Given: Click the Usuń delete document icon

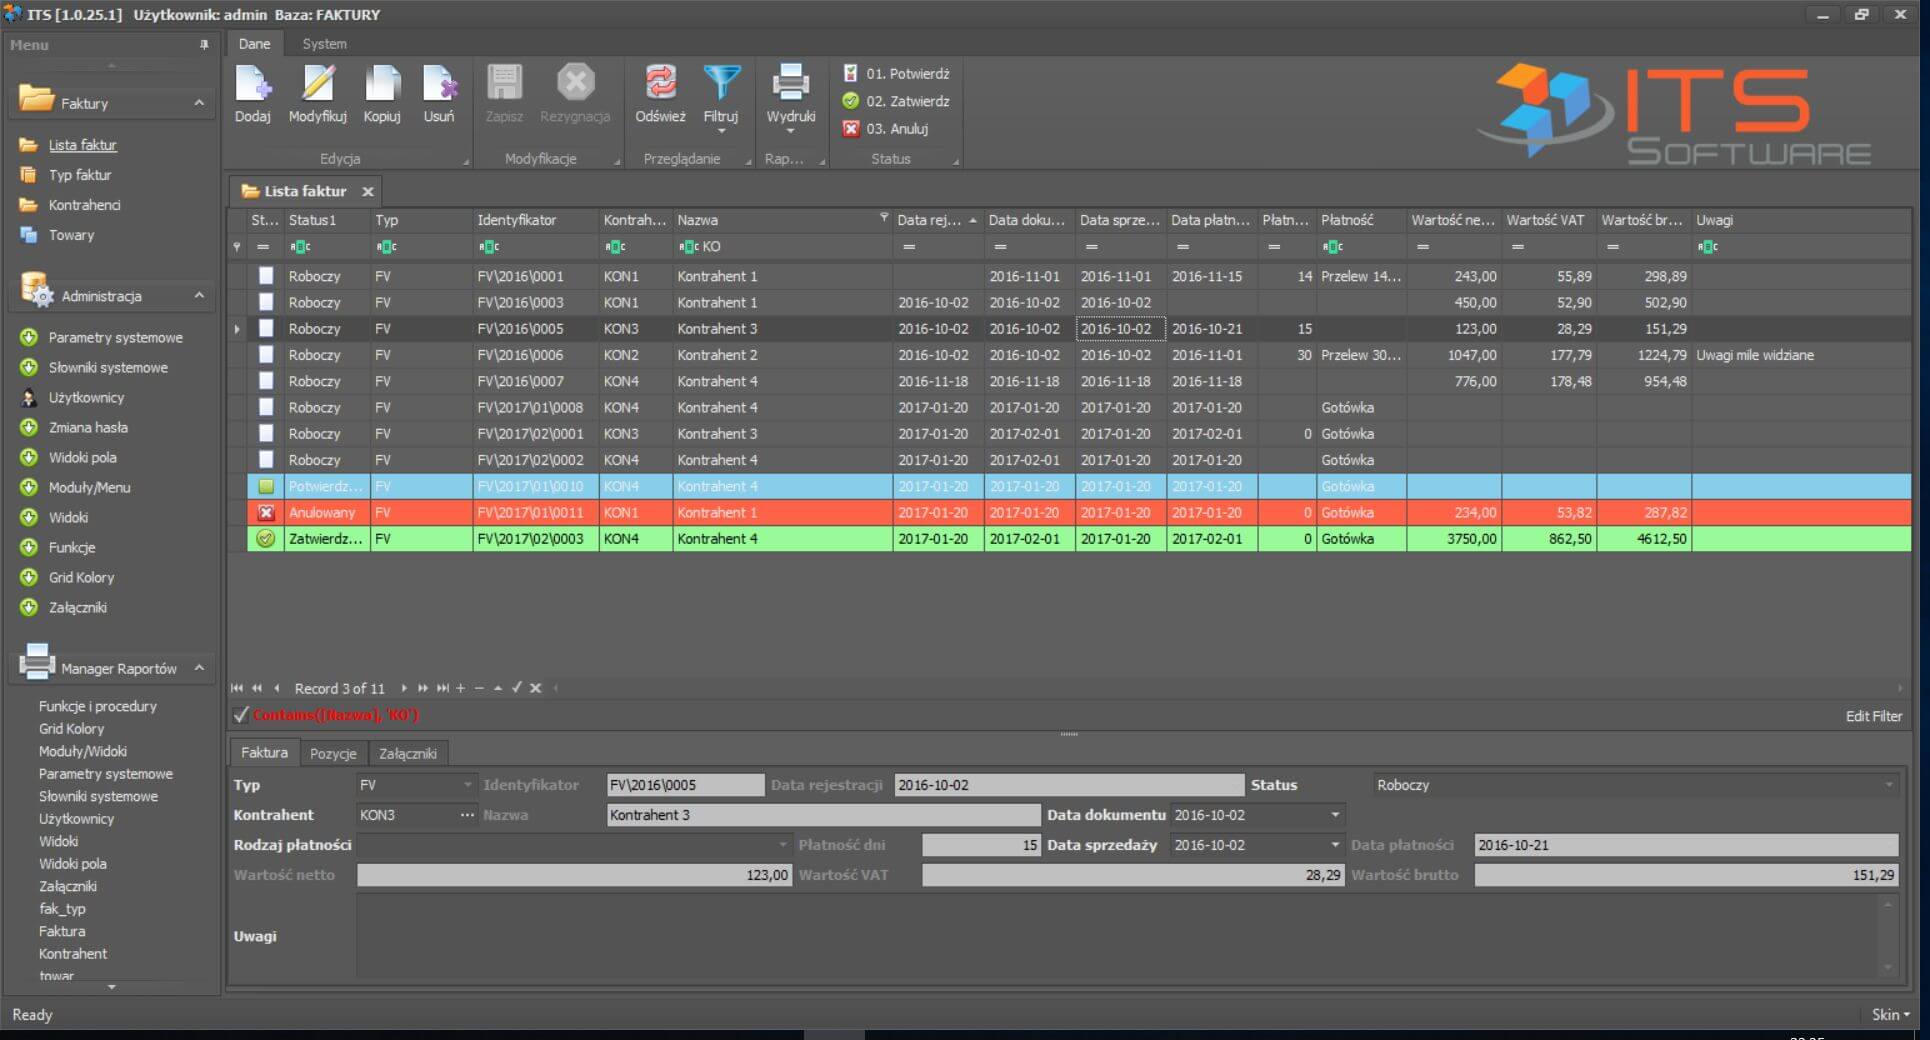Looking at the screenshot, I should 439,84.
